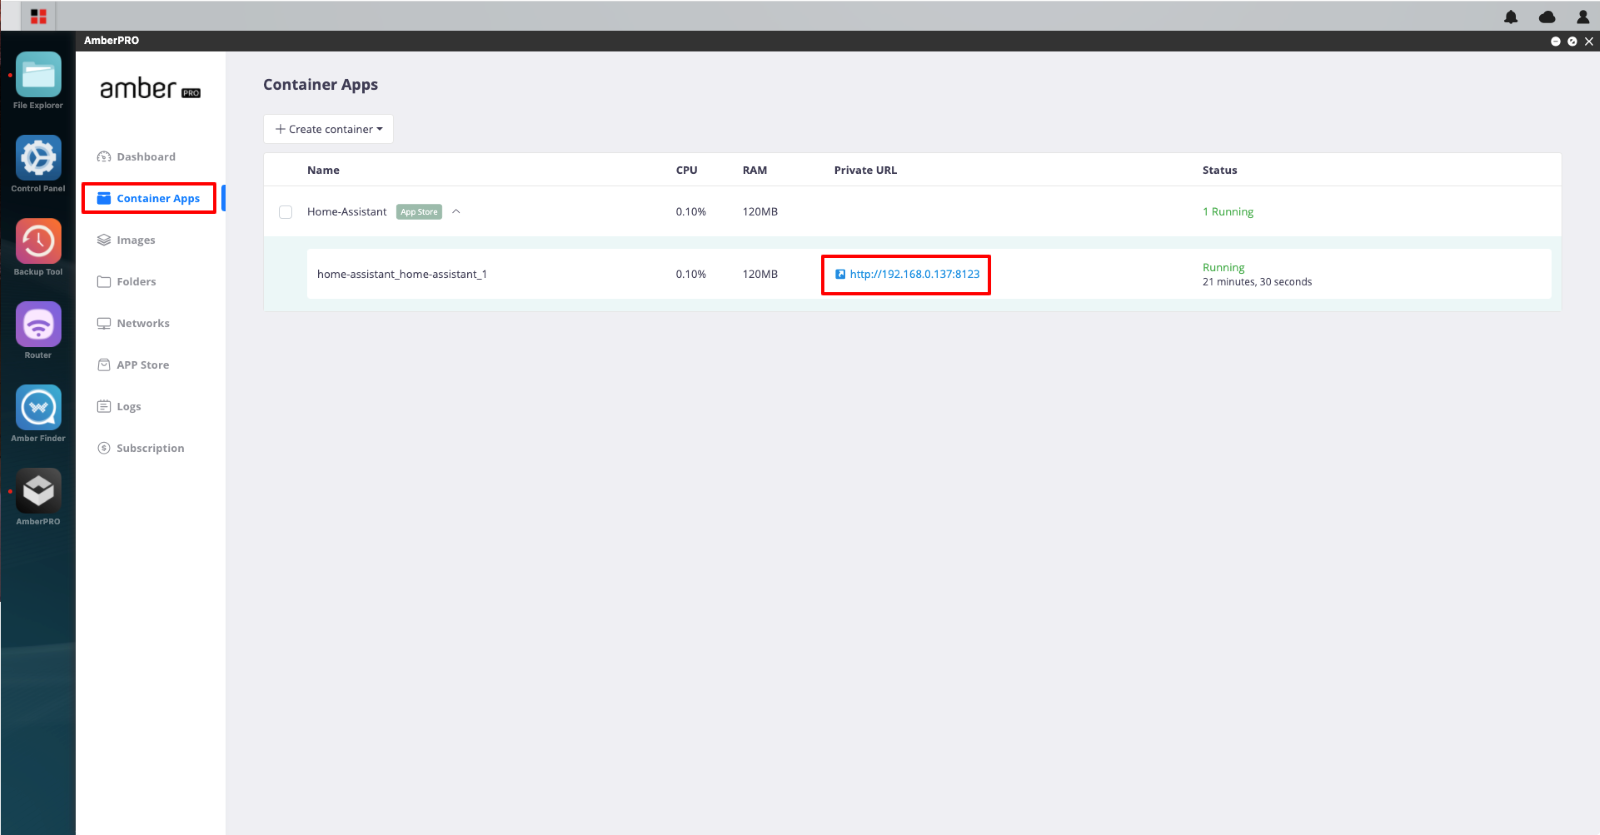The width and height of the screenshot is (1600, 835).
Task: Click the App Store badge
Action: click(x=419, y=212)
